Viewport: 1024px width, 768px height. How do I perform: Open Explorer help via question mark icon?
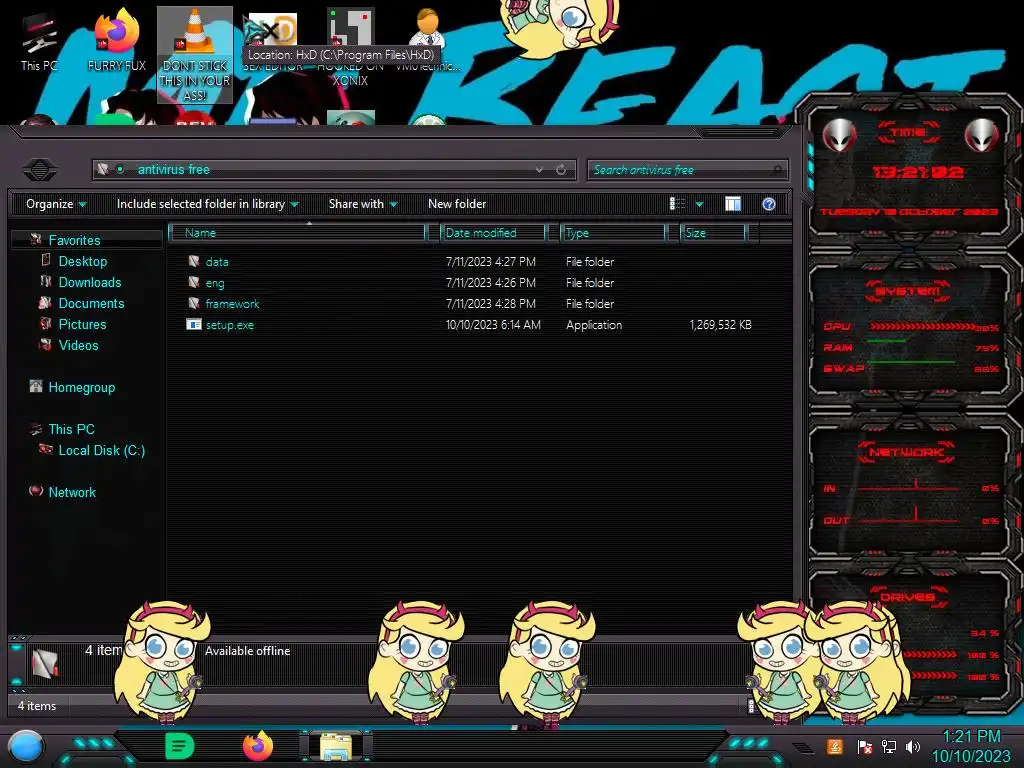tap(769, 204)
